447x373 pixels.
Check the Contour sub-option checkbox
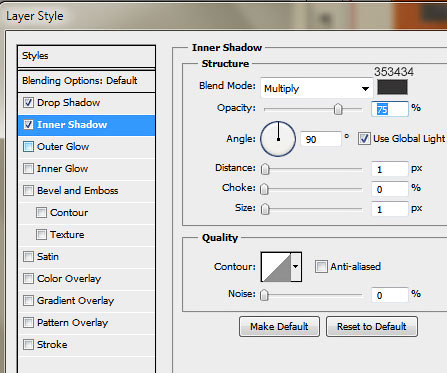(41, 212)
